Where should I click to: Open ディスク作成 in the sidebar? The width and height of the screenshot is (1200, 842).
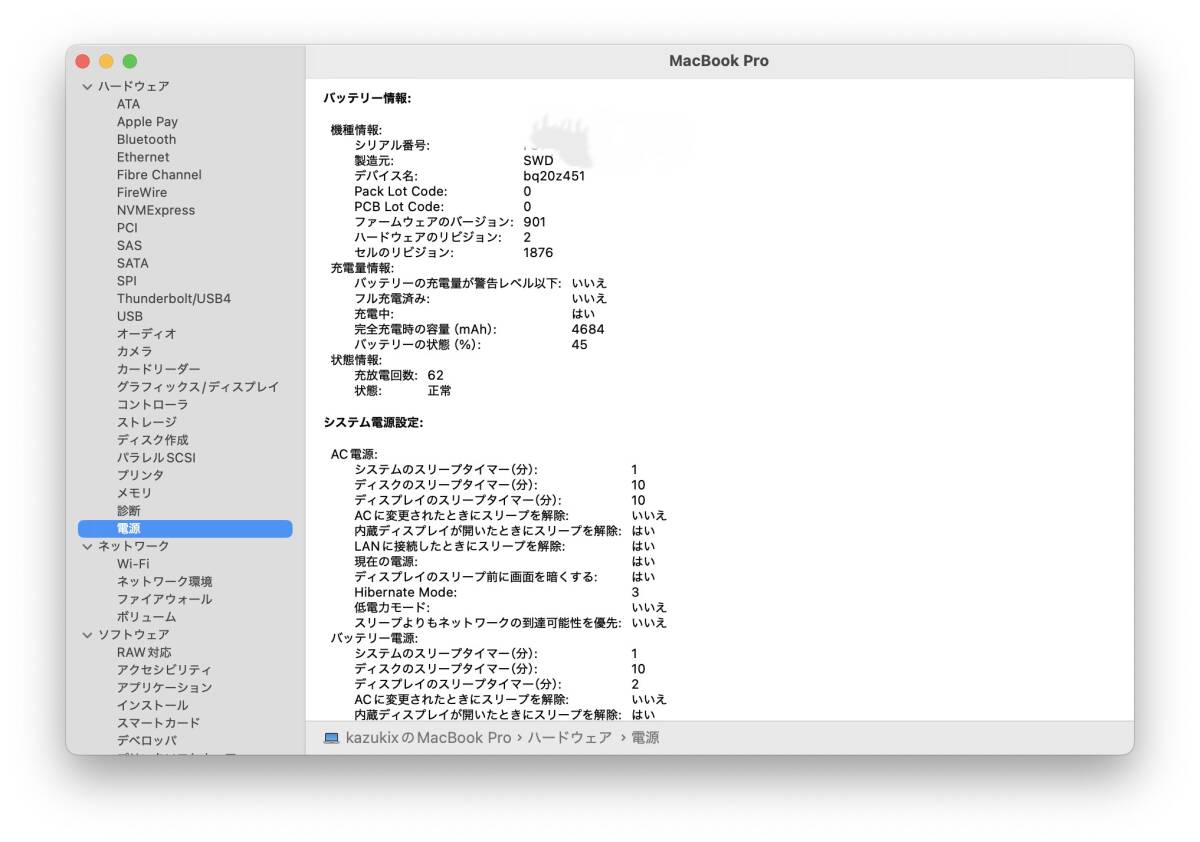tap(152, 440)
